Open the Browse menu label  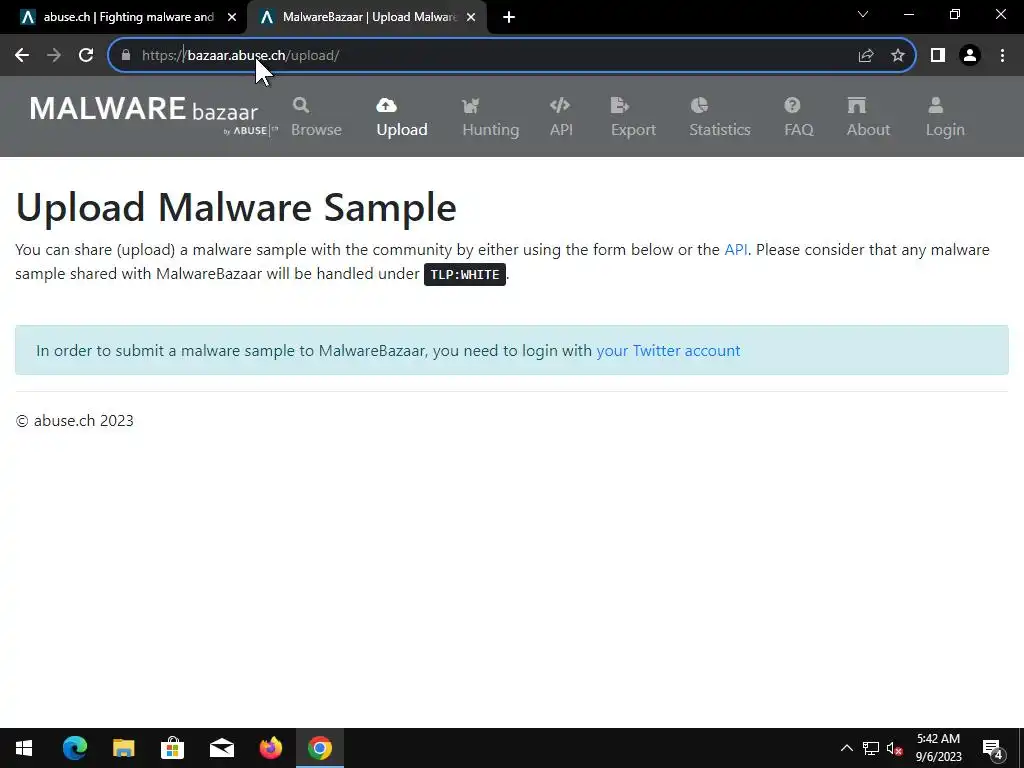pyautogui.click(x=316, y=129)
